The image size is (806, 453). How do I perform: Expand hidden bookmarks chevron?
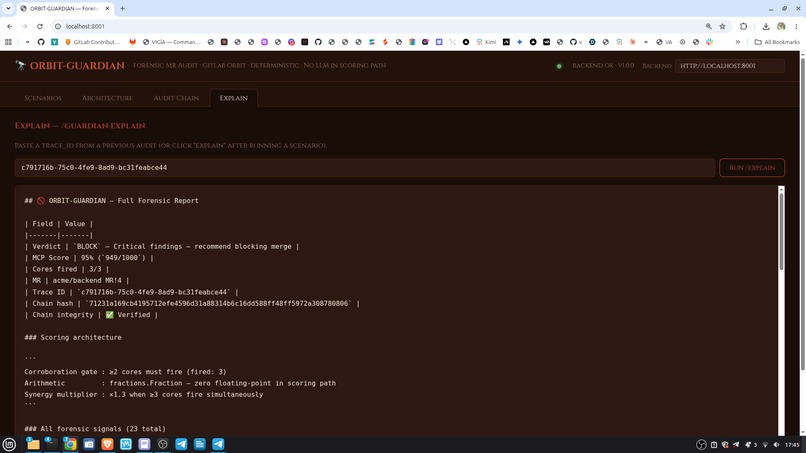click(738, 42)
